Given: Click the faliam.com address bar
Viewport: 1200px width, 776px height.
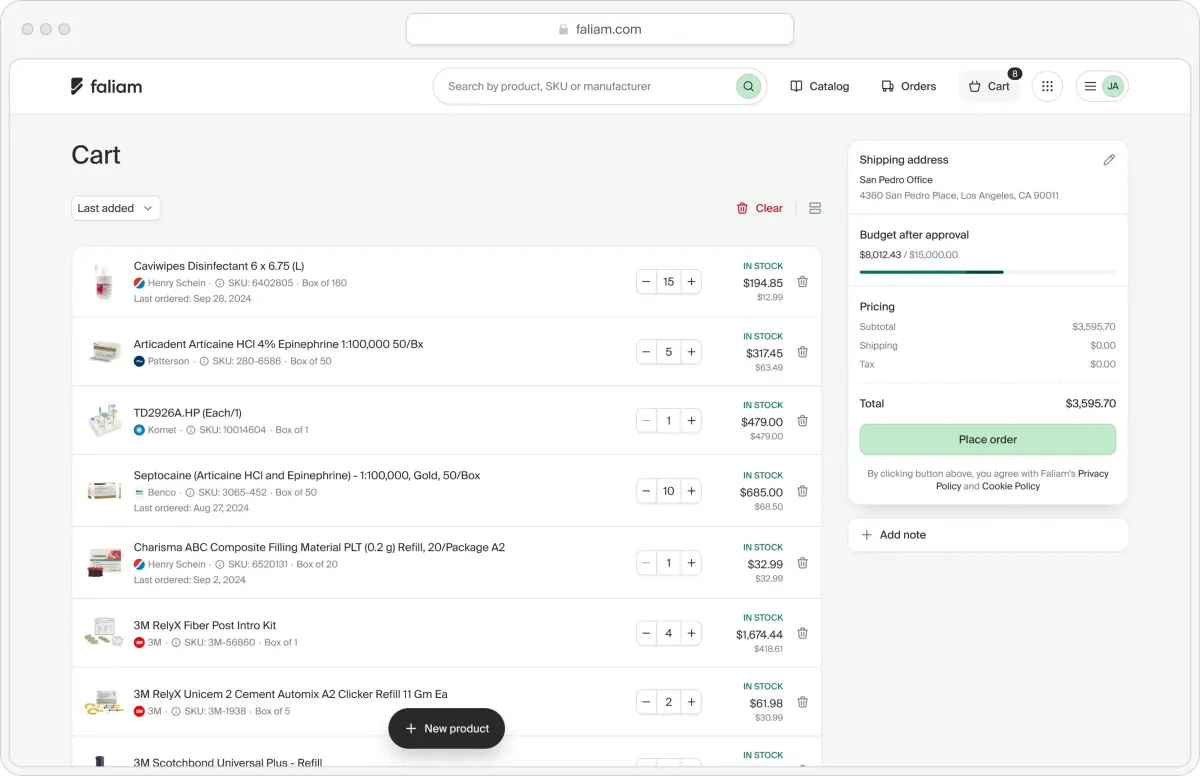Looking at the screenshot, I should click(x=600, y=29).
